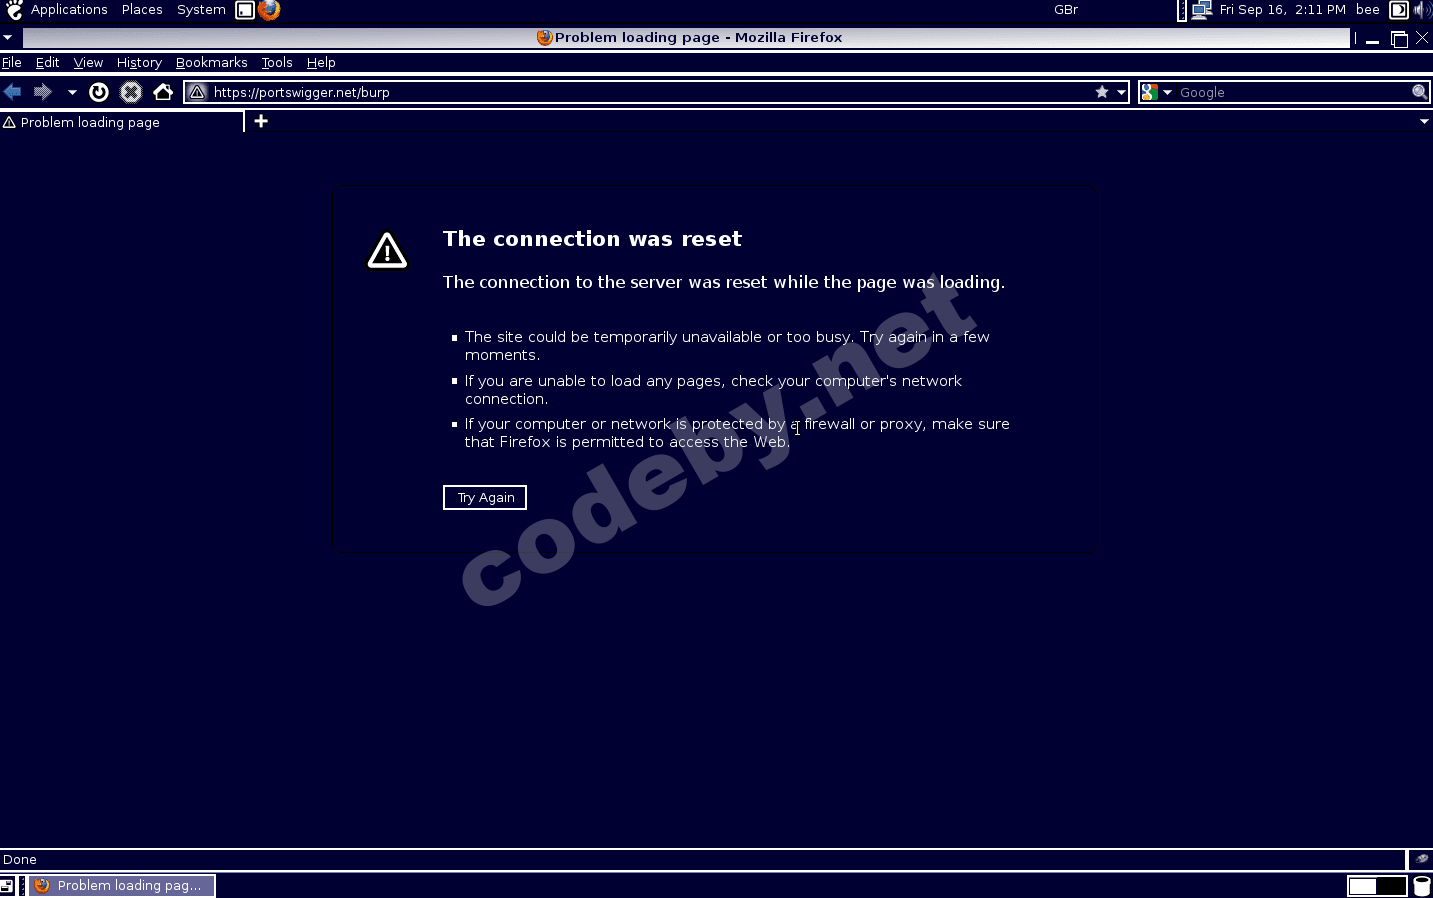Click the Back arrow in navigation toolbar
The image size is (1433, 898).
point(13,92)
